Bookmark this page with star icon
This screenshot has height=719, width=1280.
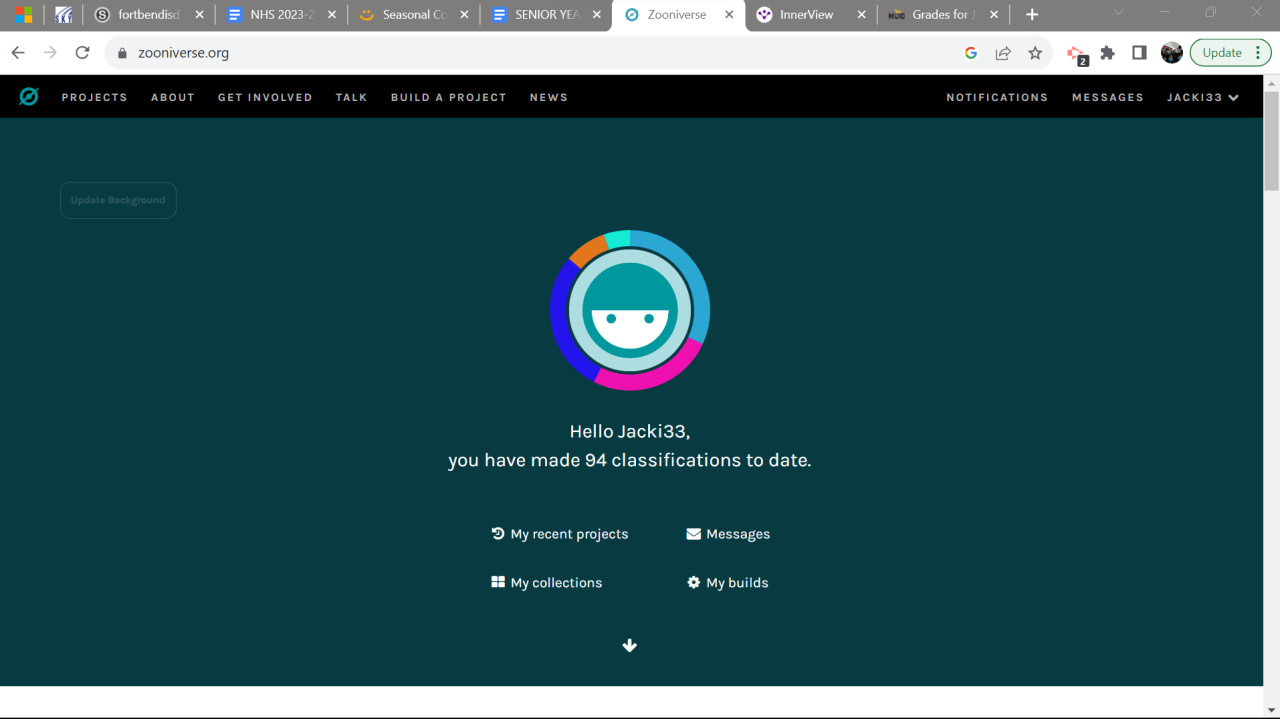point(1035,53)
